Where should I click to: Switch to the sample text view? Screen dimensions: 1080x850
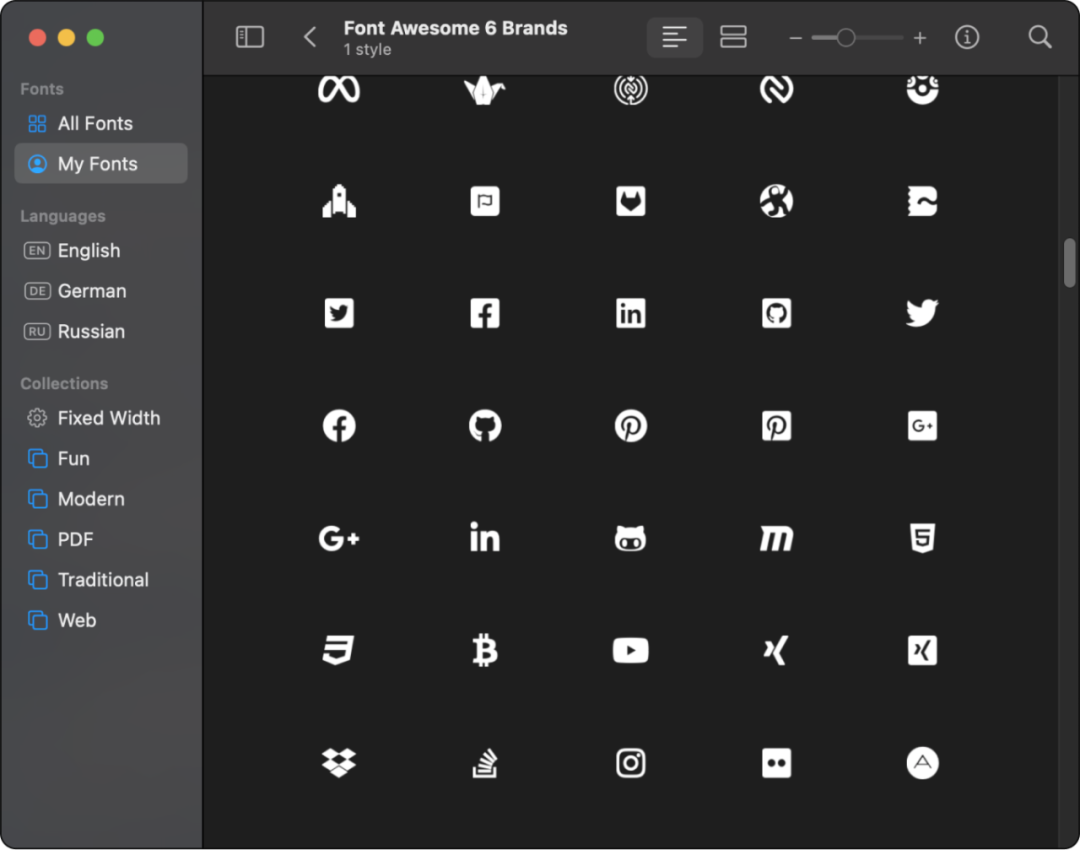point(674,37)
